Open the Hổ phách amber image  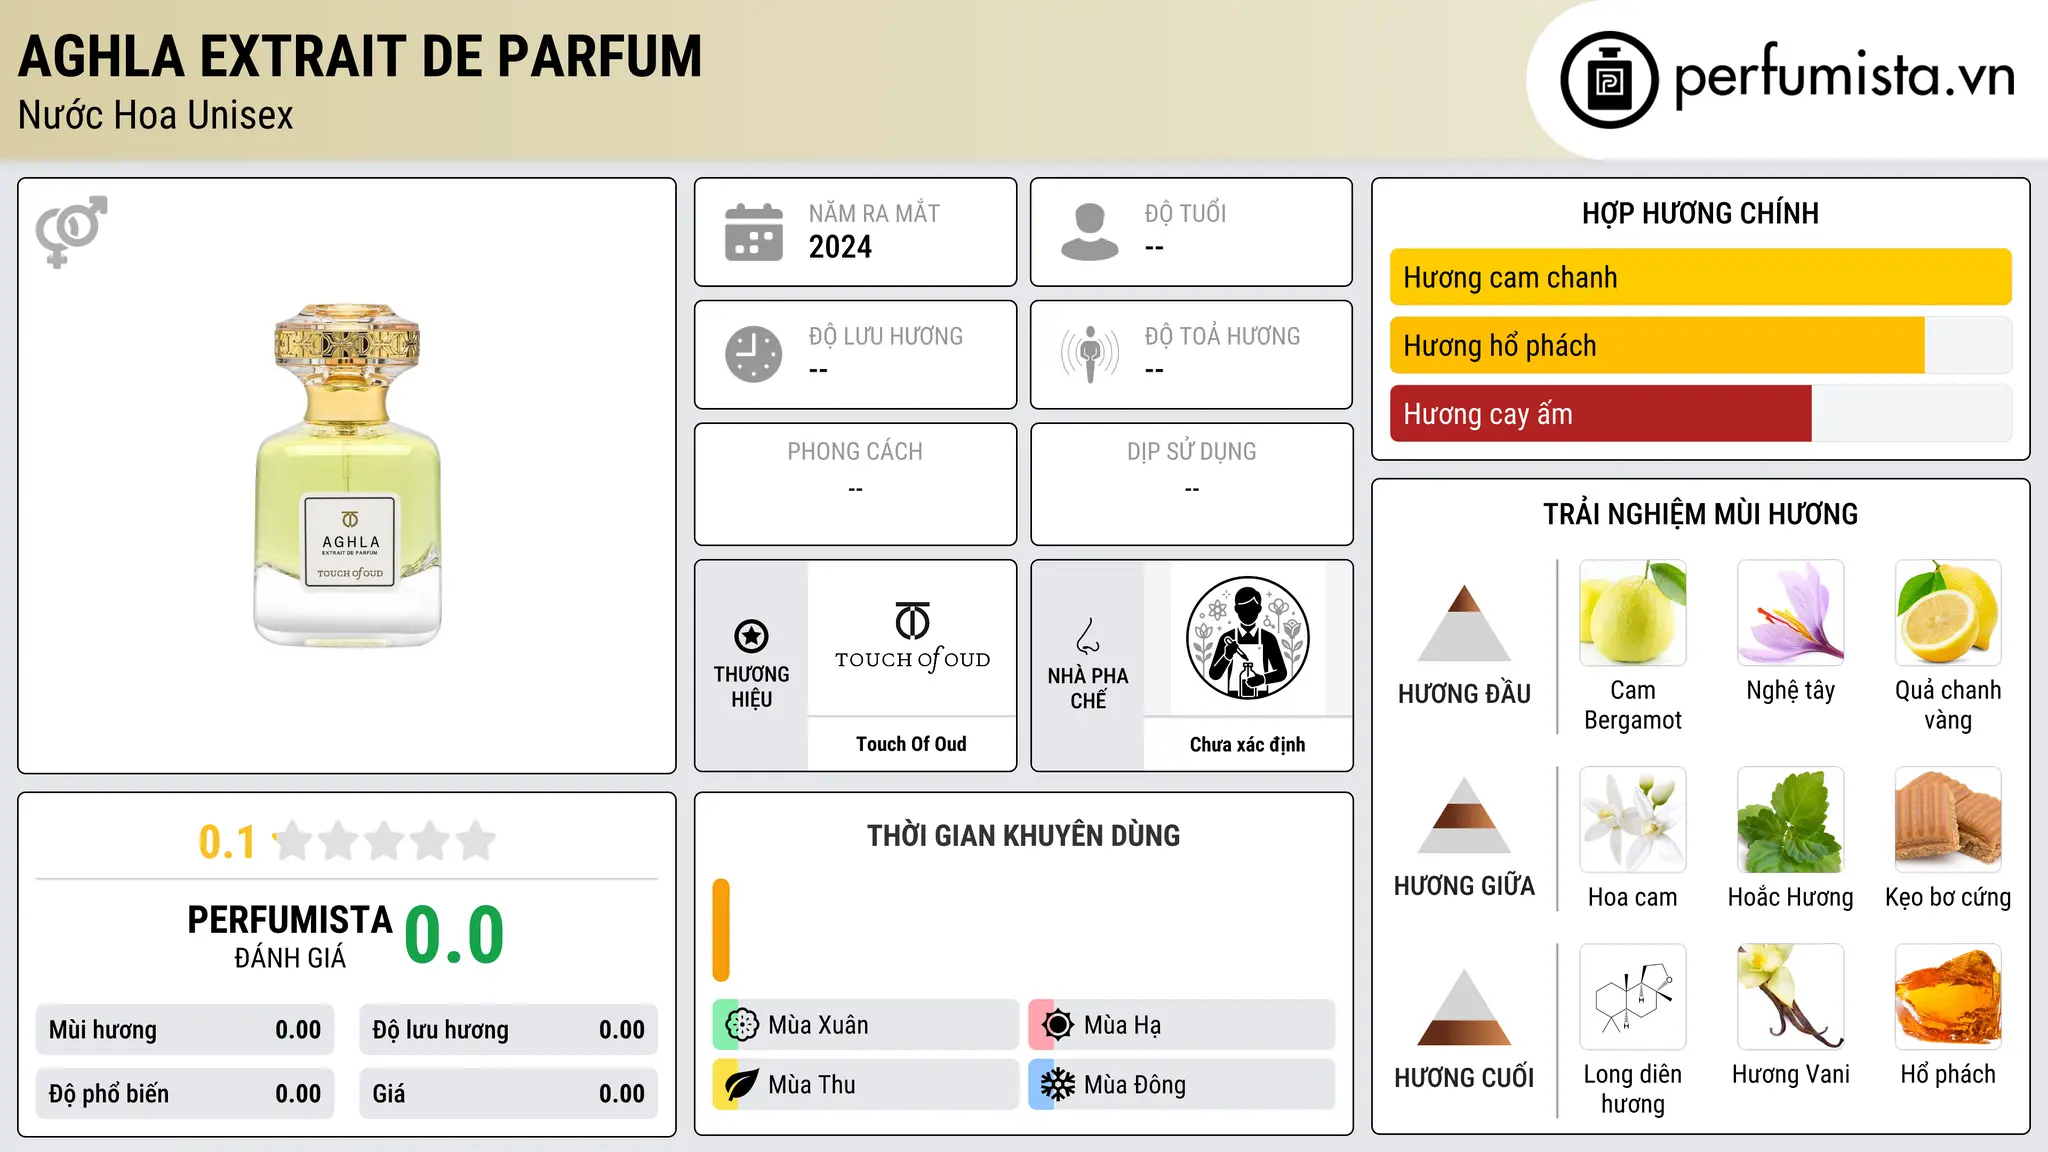1948,997
